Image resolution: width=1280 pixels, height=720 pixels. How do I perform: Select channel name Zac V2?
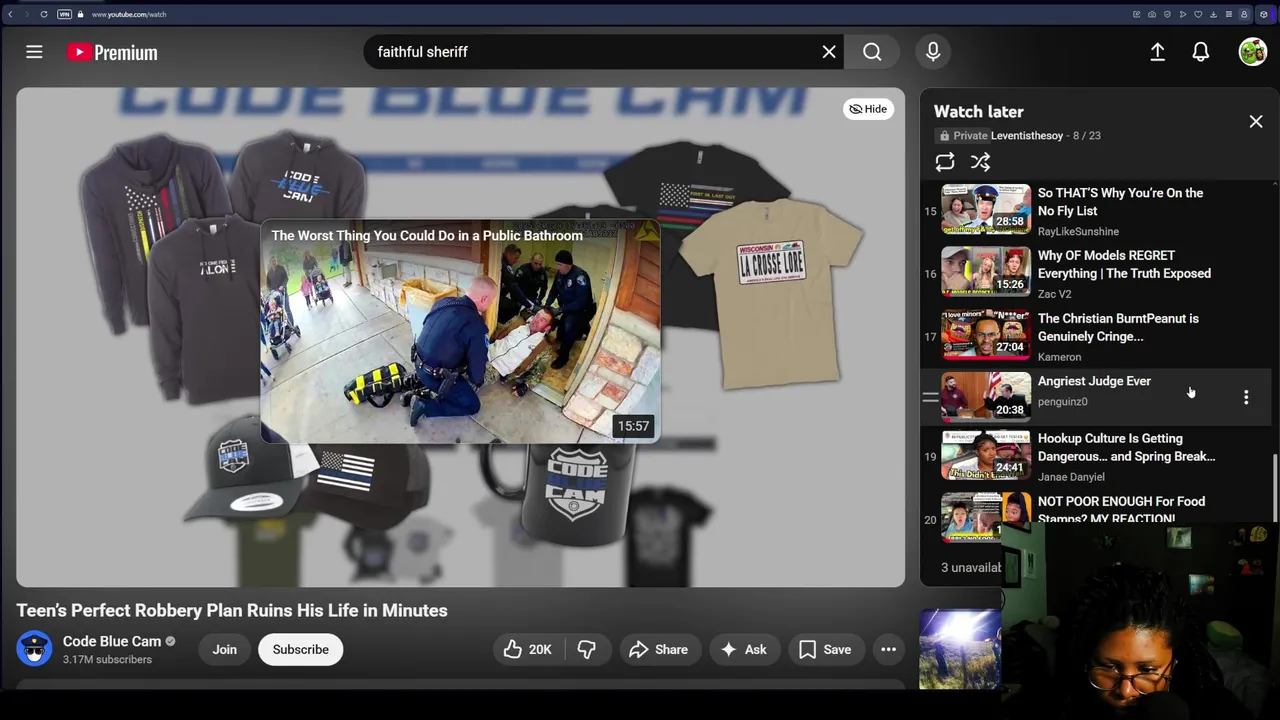pos(1054,294)
